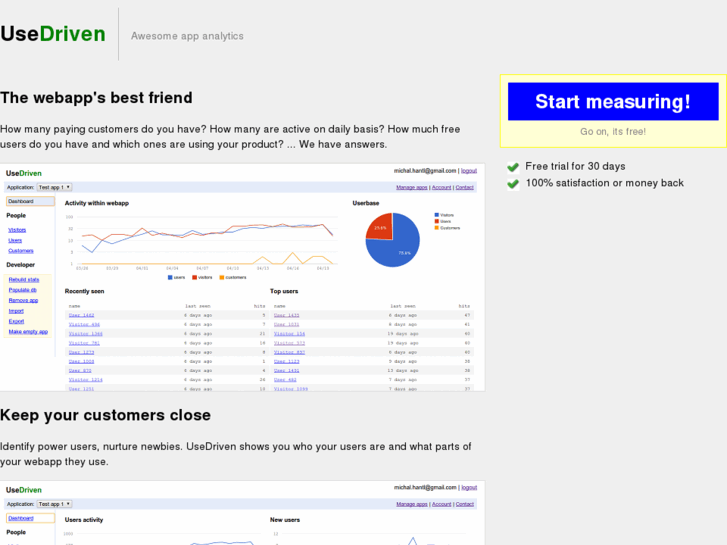Click Account link in webapp's best friend screenshot

(x=441, y=187)
